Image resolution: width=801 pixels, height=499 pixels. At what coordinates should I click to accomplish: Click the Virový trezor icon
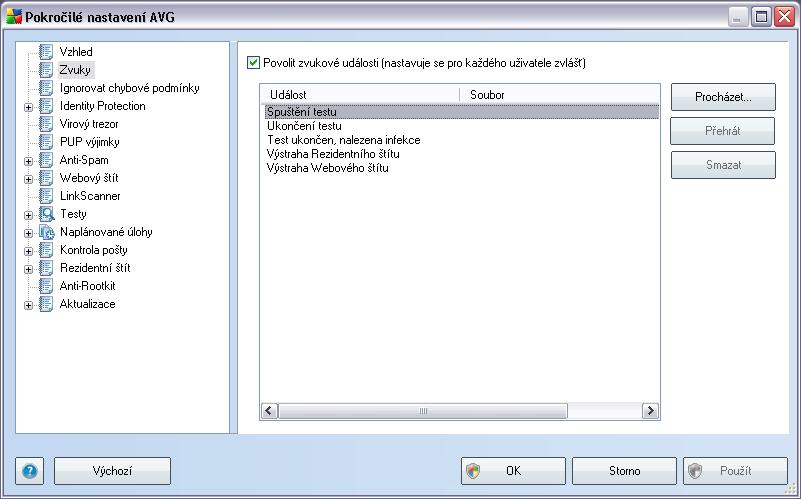pyautogui.click(x=46, y=124)
